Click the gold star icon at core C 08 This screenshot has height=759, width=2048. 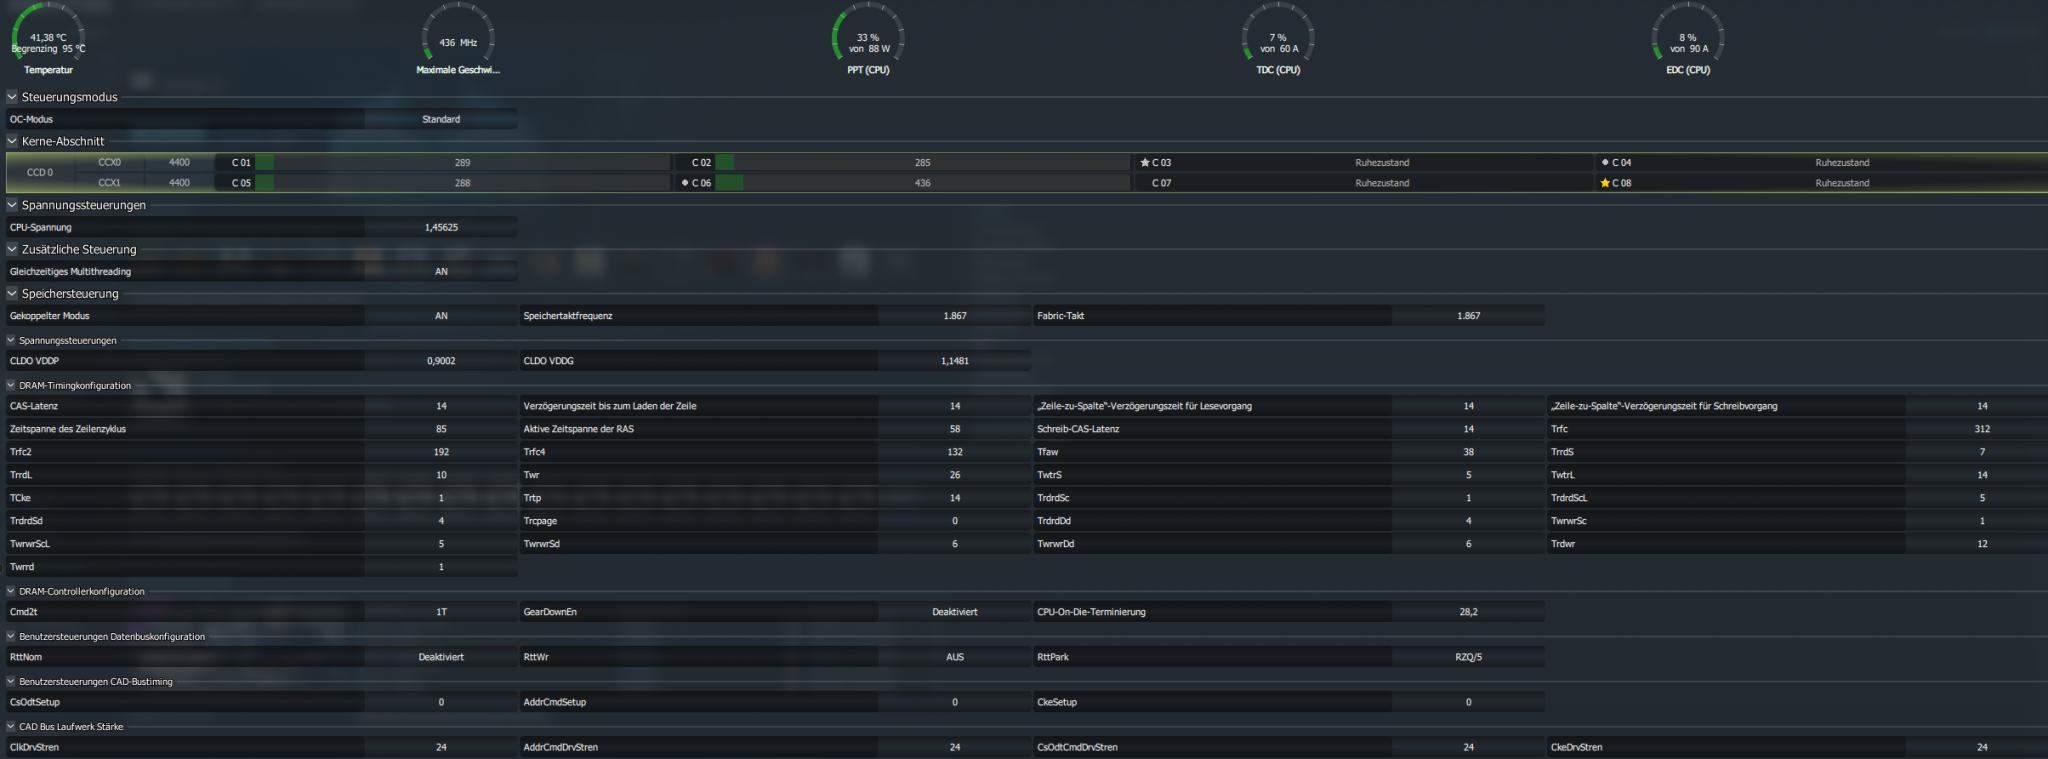[1604, 183]
